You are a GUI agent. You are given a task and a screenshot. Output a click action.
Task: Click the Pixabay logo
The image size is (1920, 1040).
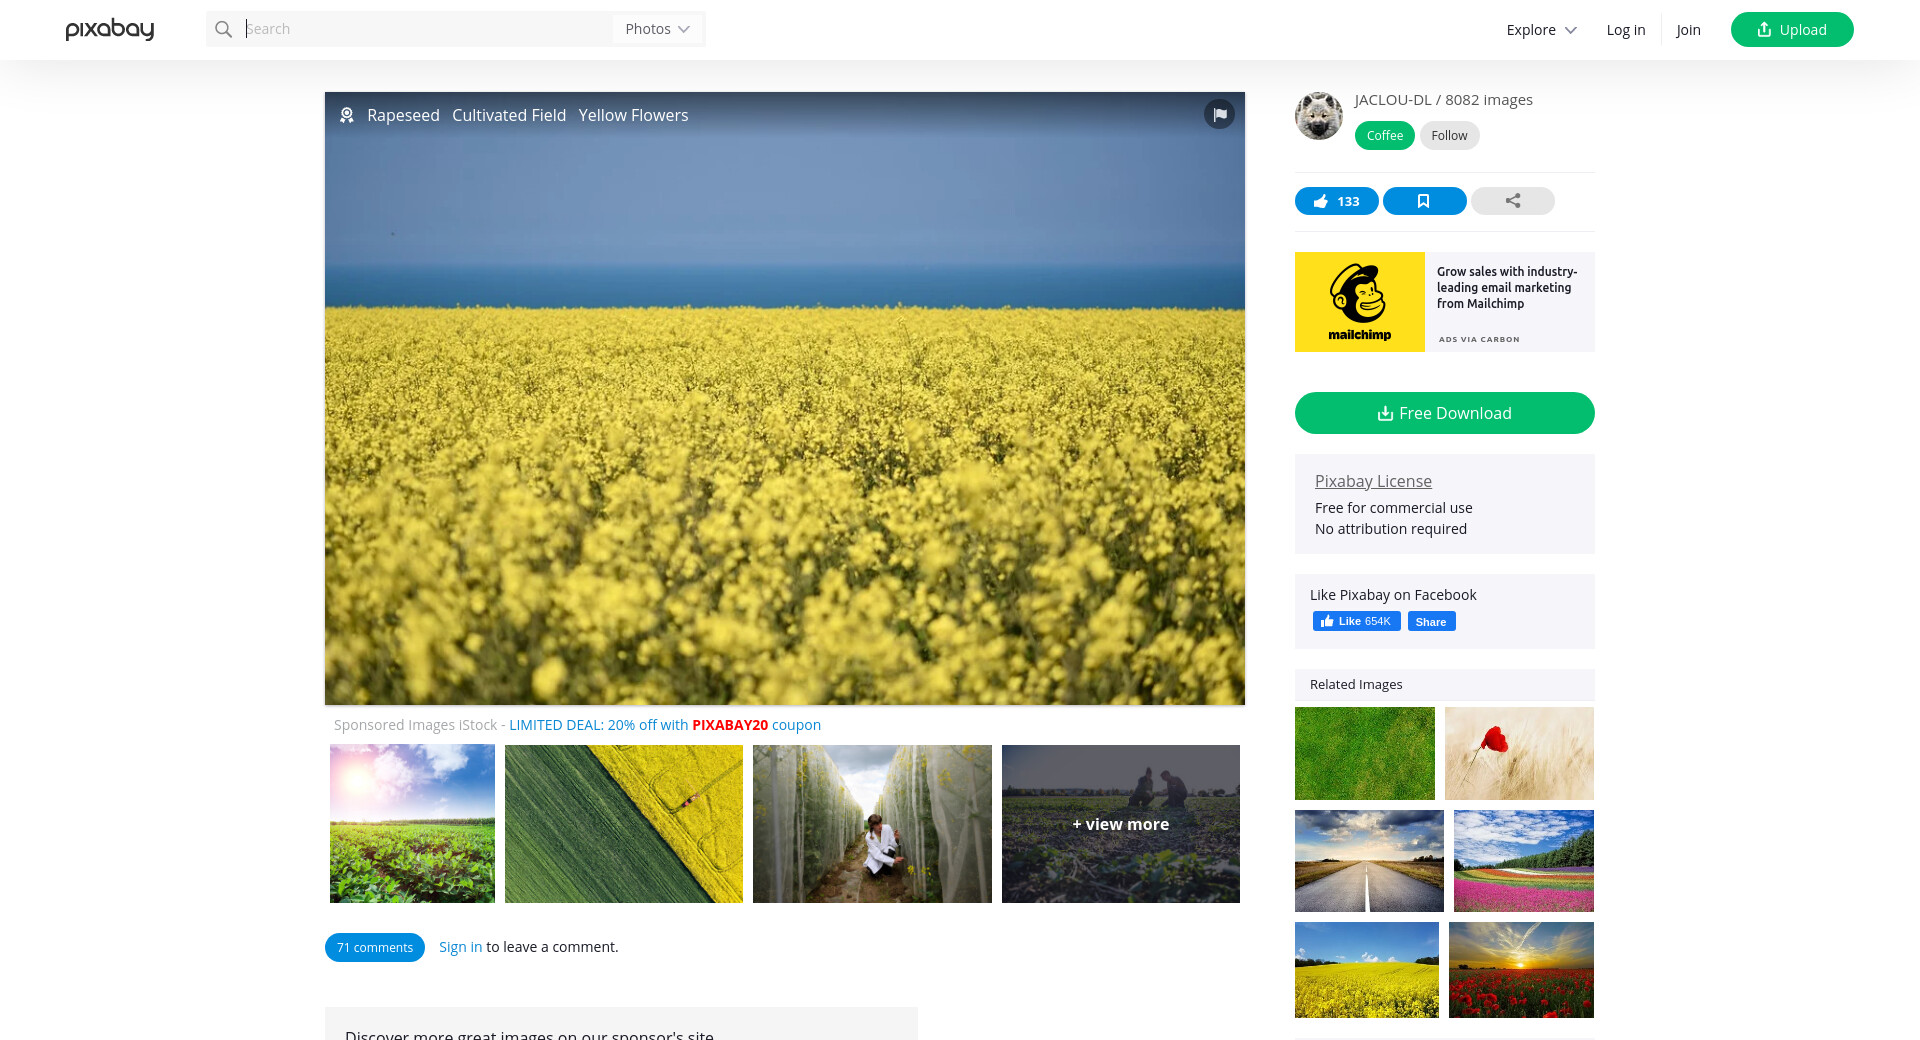pos(110,30)
